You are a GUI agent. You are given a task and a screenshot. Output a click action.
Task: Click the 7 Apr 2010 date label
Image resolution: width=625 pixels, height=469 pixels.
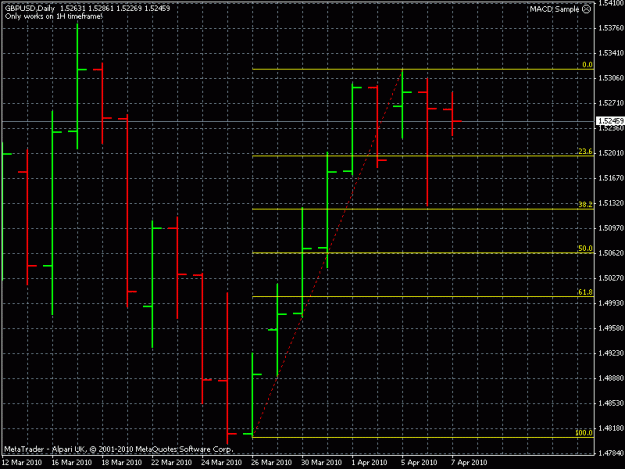pos(469,463)
